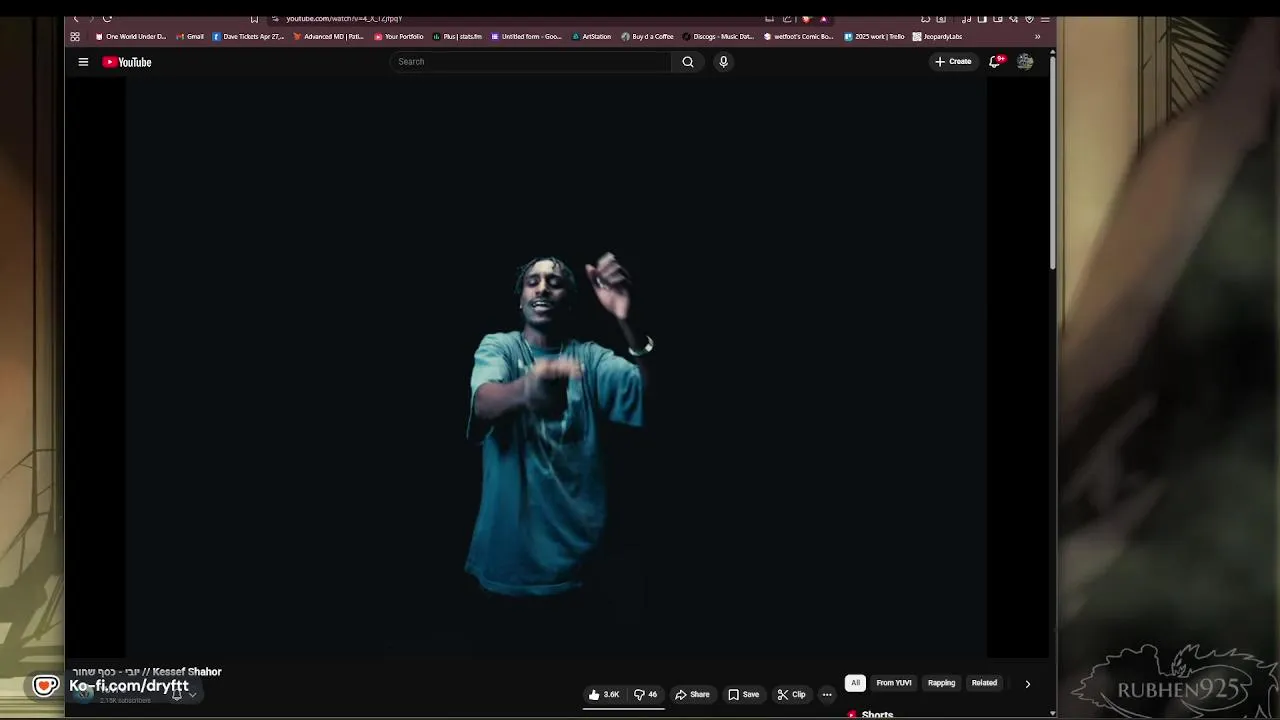Open the account avatar menu
The width and height of the screenshot is (1280, 720).
tap(1025, 62)
